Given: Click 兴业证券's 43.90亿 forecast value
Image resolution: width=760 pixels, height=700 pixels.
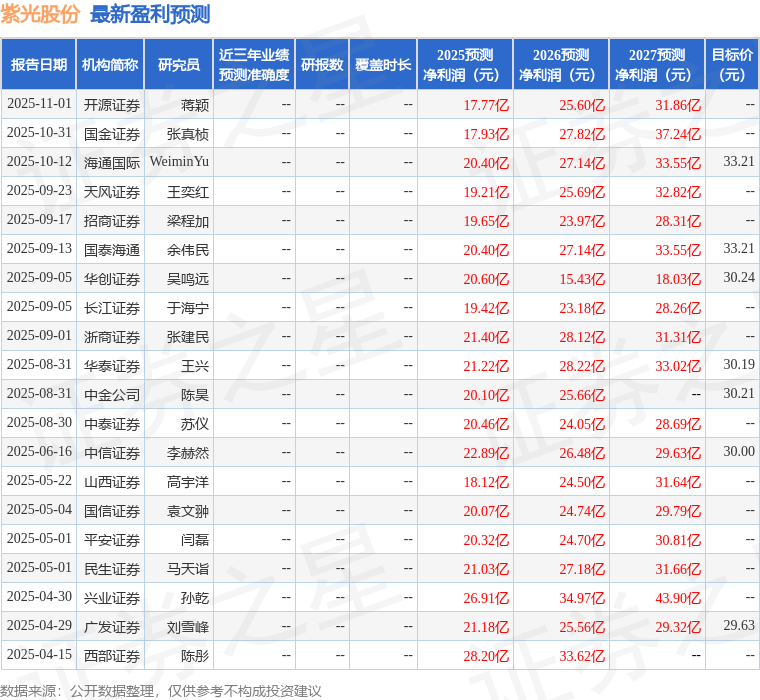Looking at the screenshot, I should tap(678, 598).
